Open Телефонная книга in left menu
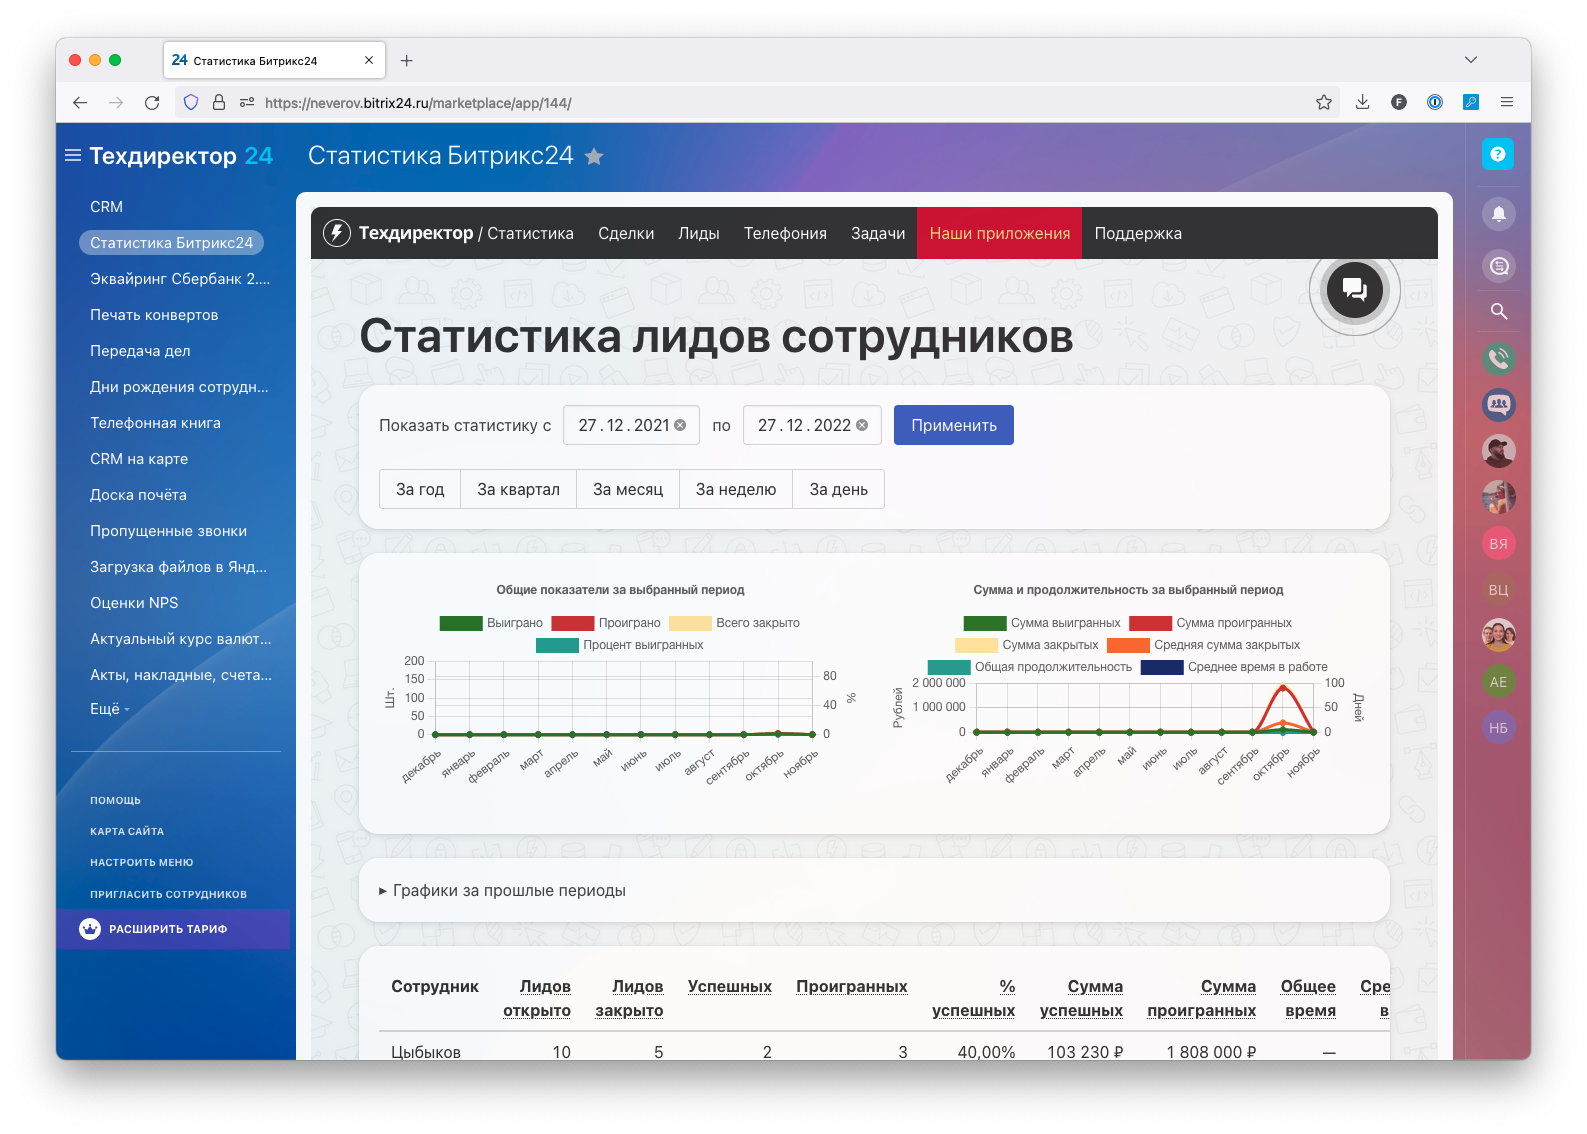 [x=155, y=423]
